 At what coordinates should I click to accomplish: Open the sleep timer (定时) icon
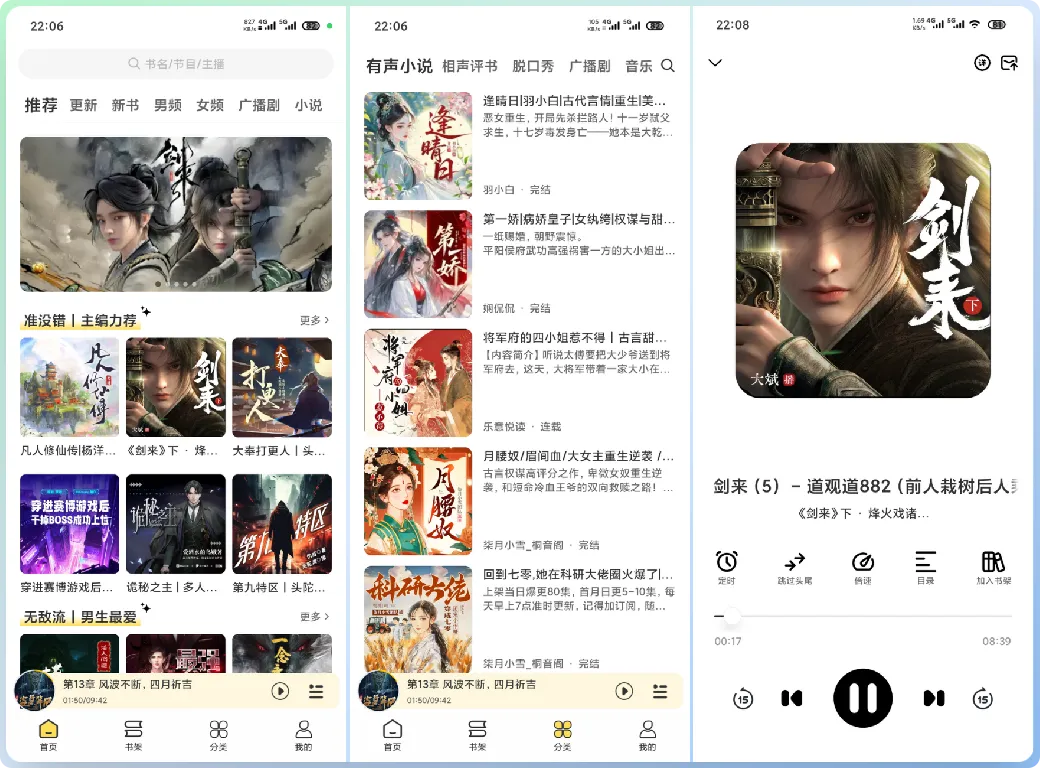click(x=726, y=562)
